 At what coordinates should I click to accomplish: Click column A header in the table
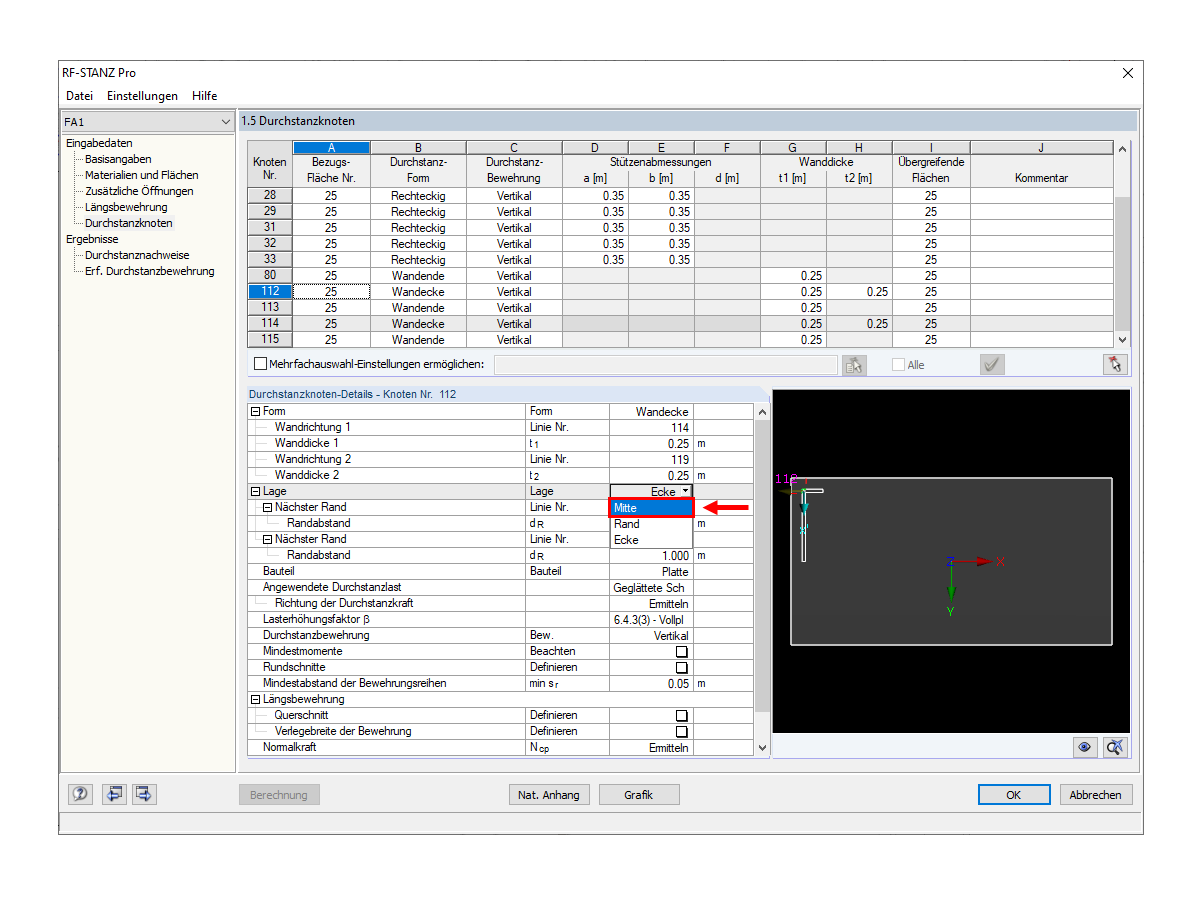[331, 148]
